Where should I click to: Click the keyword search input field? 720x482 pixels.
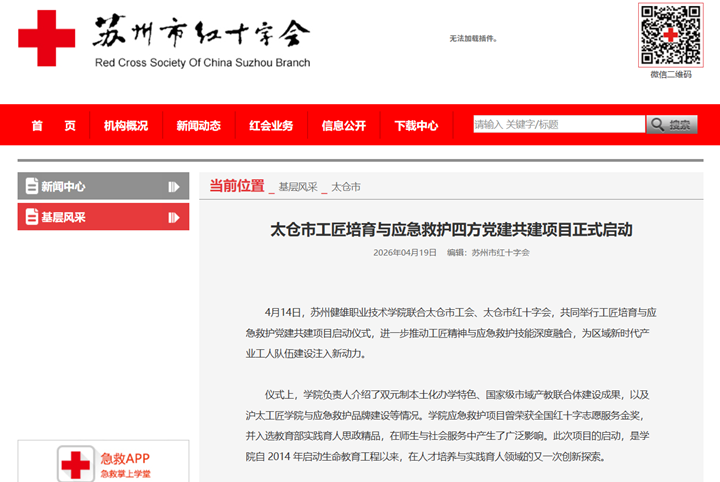(x=558, y=125)
